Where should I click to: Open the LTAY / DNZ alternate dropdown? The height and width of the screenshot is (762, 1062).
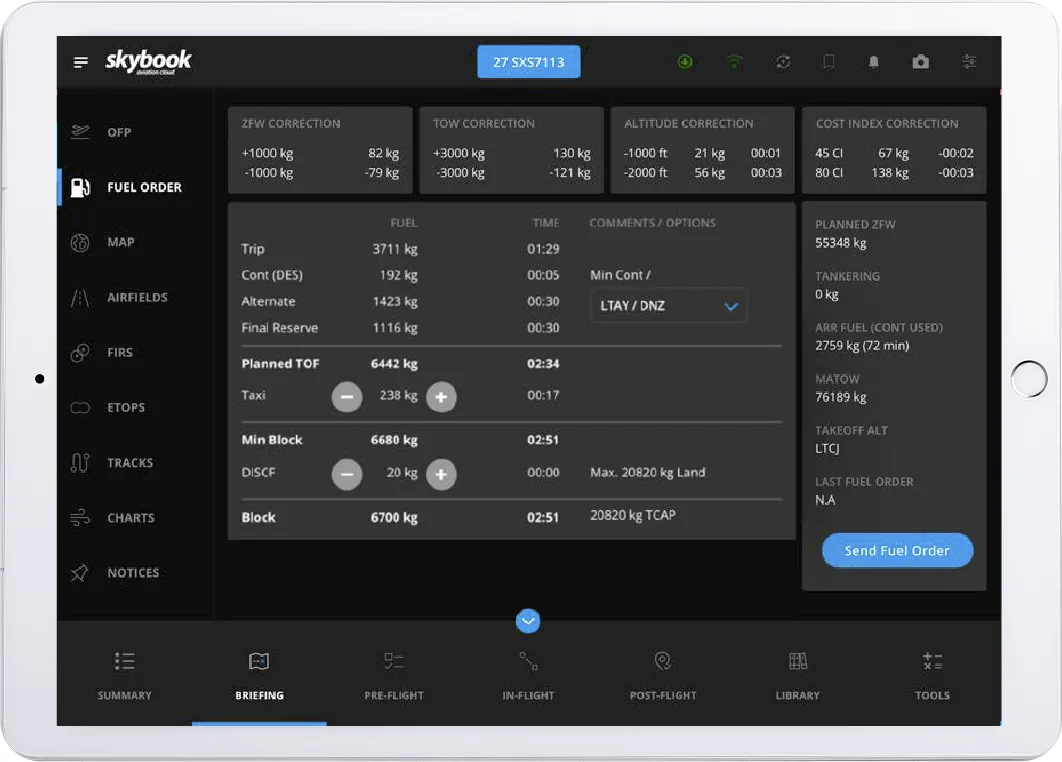pos(668,305)
